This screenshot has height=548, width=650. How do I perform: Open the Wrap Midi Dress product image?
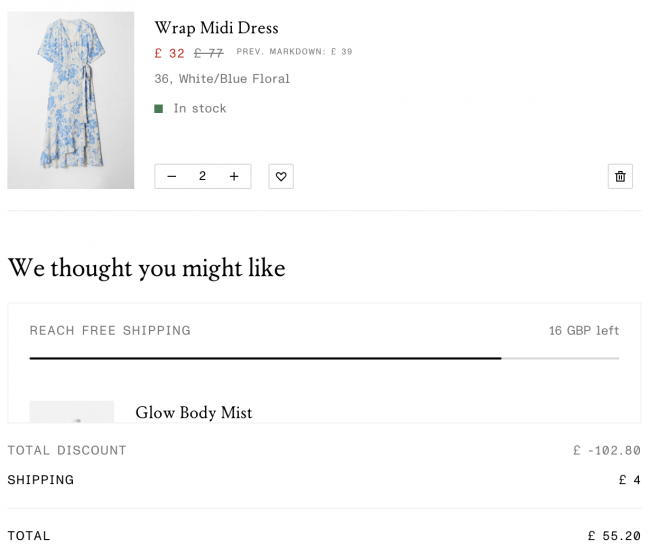[70, 100]
